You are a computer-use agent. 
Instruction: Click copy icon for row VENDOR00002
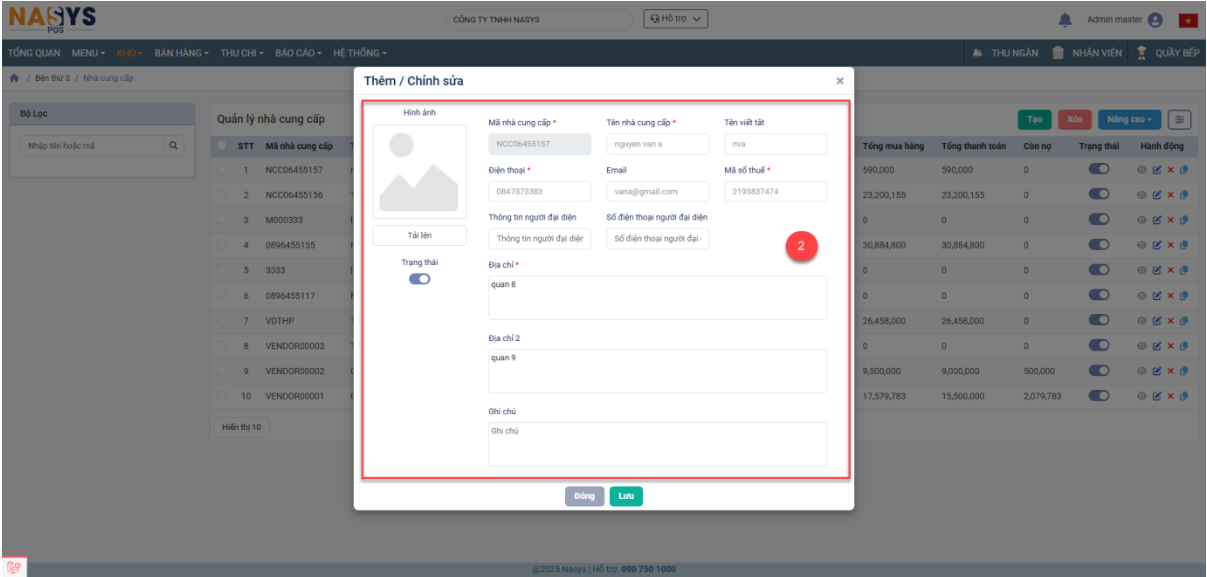click(1183, 371)
